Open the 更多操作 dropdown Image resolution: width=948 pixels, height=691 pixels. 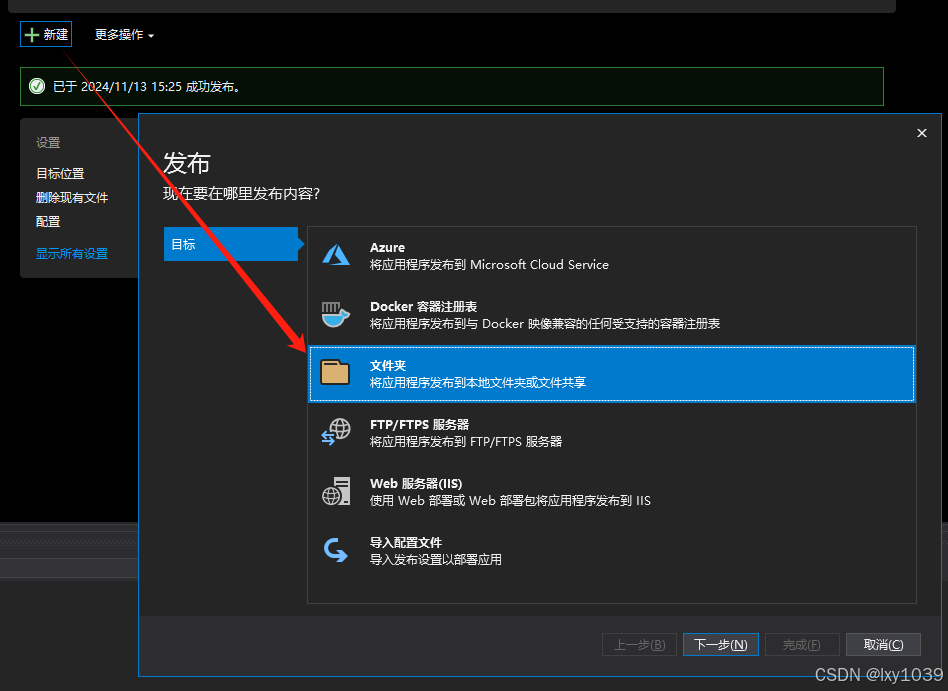tap(124, 35)
